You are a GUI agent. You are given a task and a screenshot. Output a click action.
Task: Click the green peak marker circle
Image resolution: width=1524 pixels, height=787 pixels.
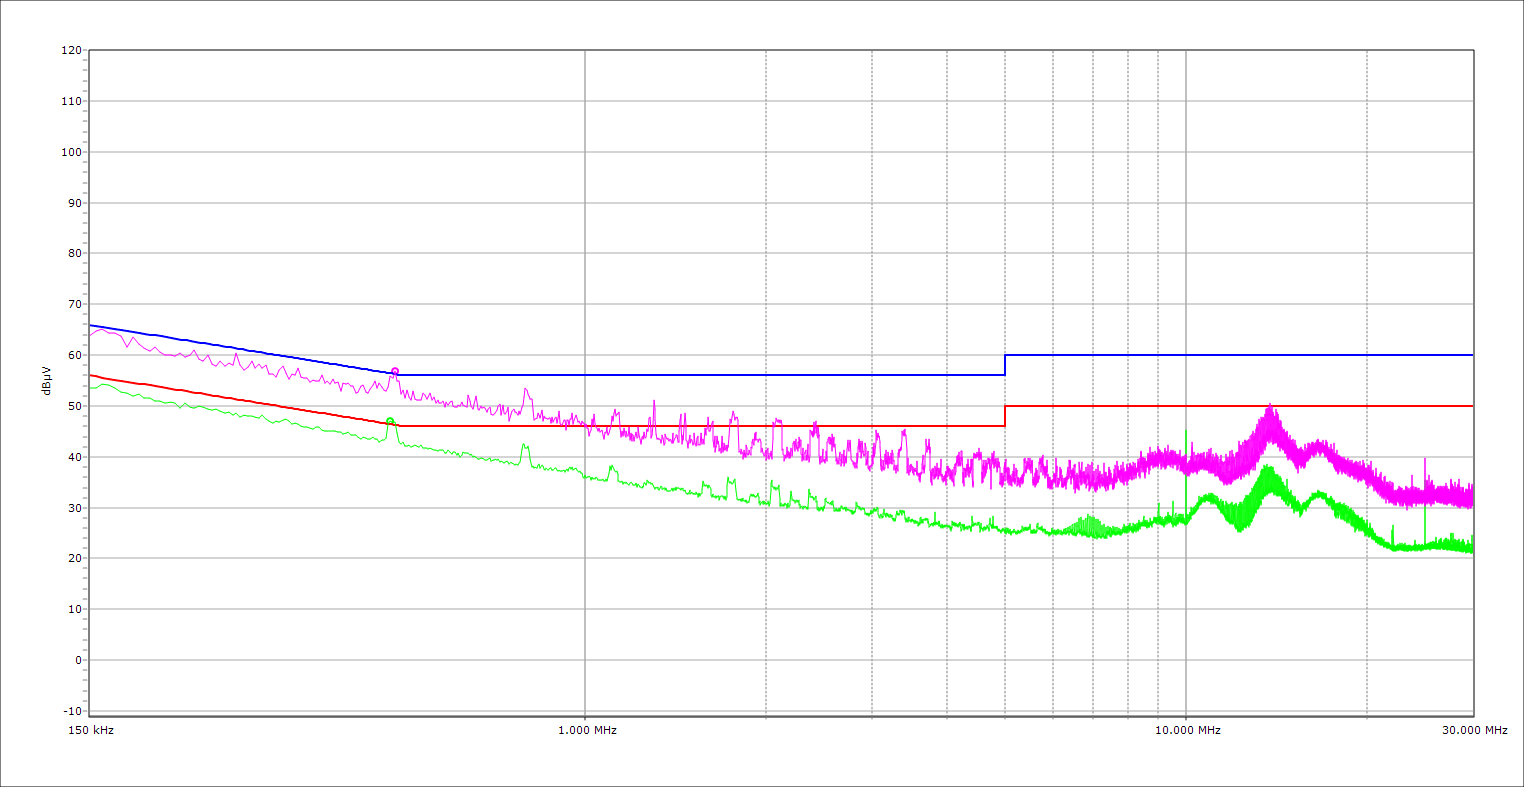click(390, 422)
